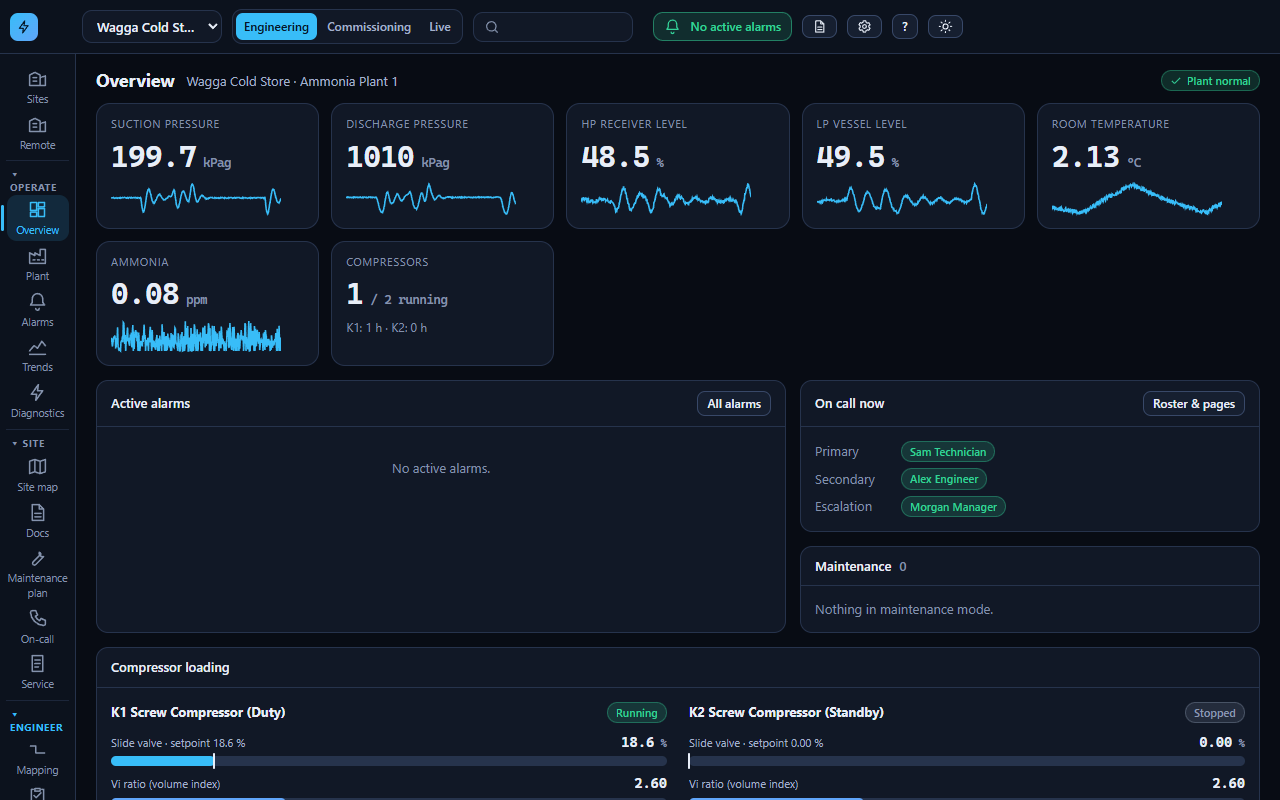Click the K1 slide valve bar

pos(389,761)
